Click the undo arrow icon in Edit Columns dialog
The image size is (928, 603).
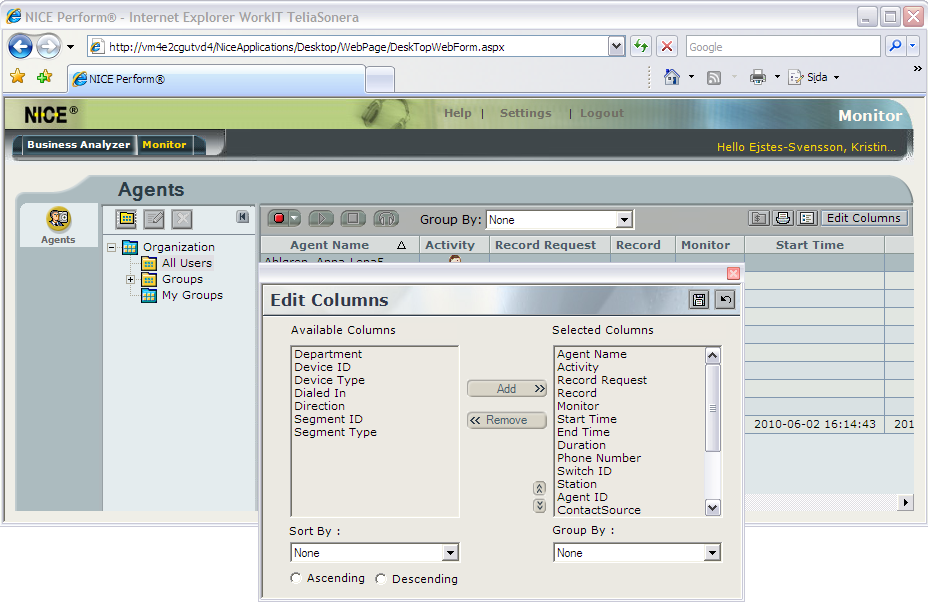pyautogui.click(x=723, y=299)
